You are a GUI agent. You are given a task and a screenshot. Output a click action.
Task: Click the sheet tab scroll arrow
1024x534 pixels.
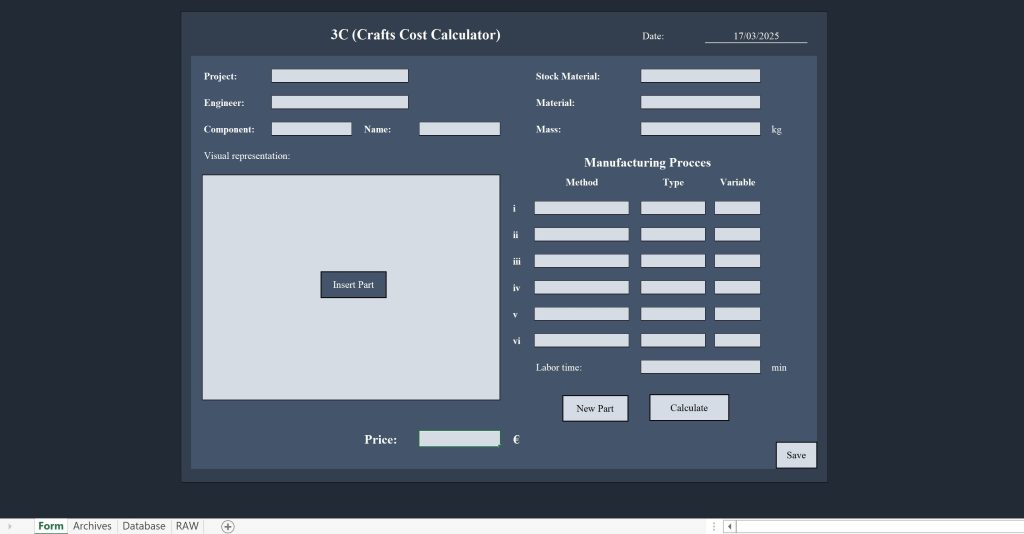(x=10, y=526)
